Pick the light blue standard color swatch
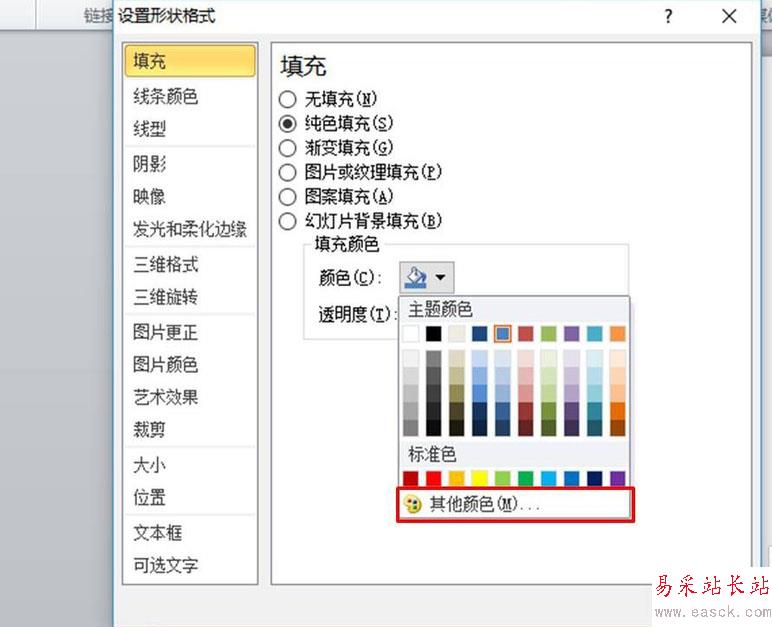The image size is (772, 627). point(548,478)
